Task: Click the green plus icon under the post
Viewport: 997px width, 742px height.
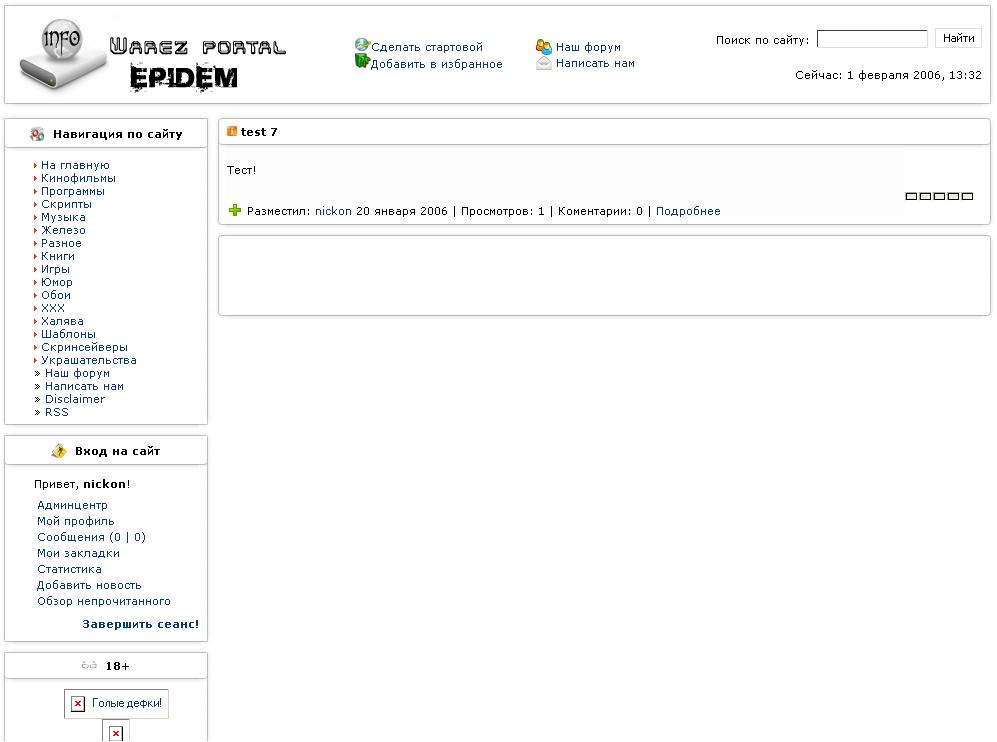Action: [235, 210]
